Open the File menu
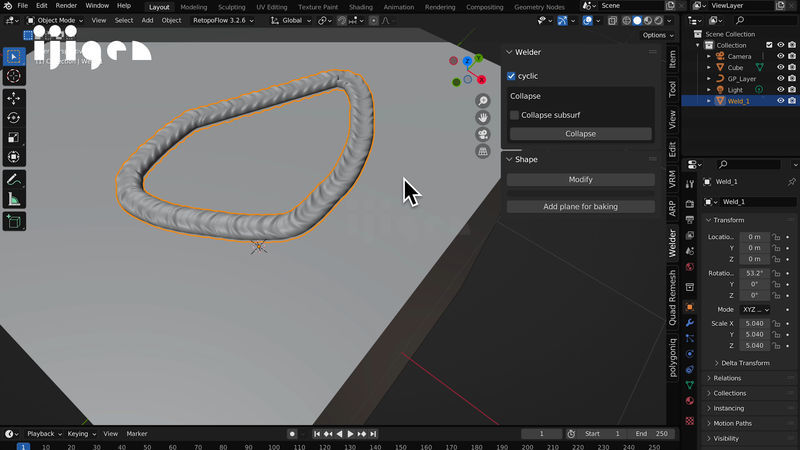This screenshot has height=450, width=800. coord(22,6)
